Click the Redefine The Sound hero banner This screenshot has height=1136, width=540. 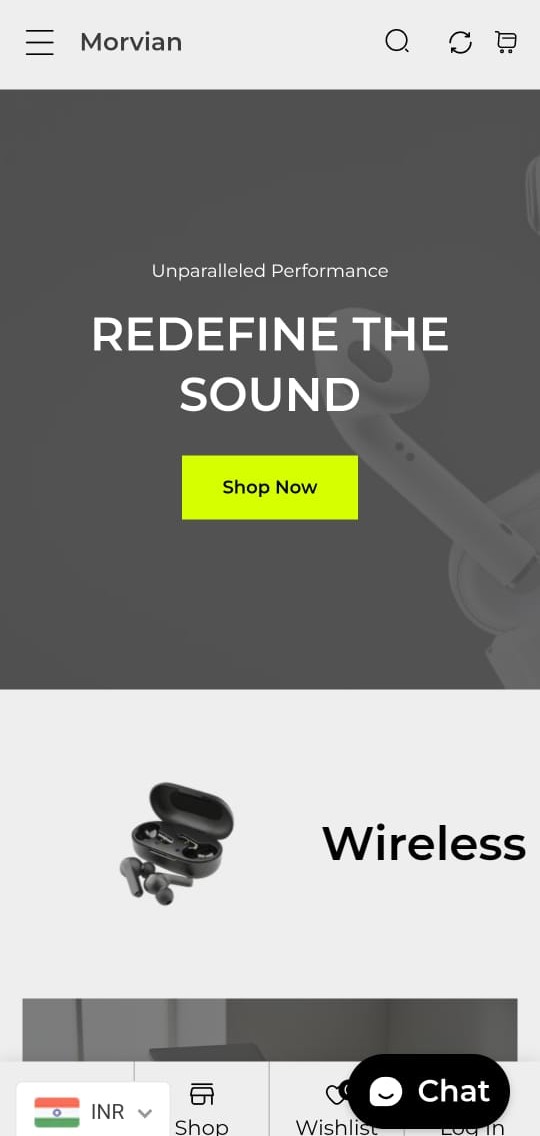tap(270, 389)
